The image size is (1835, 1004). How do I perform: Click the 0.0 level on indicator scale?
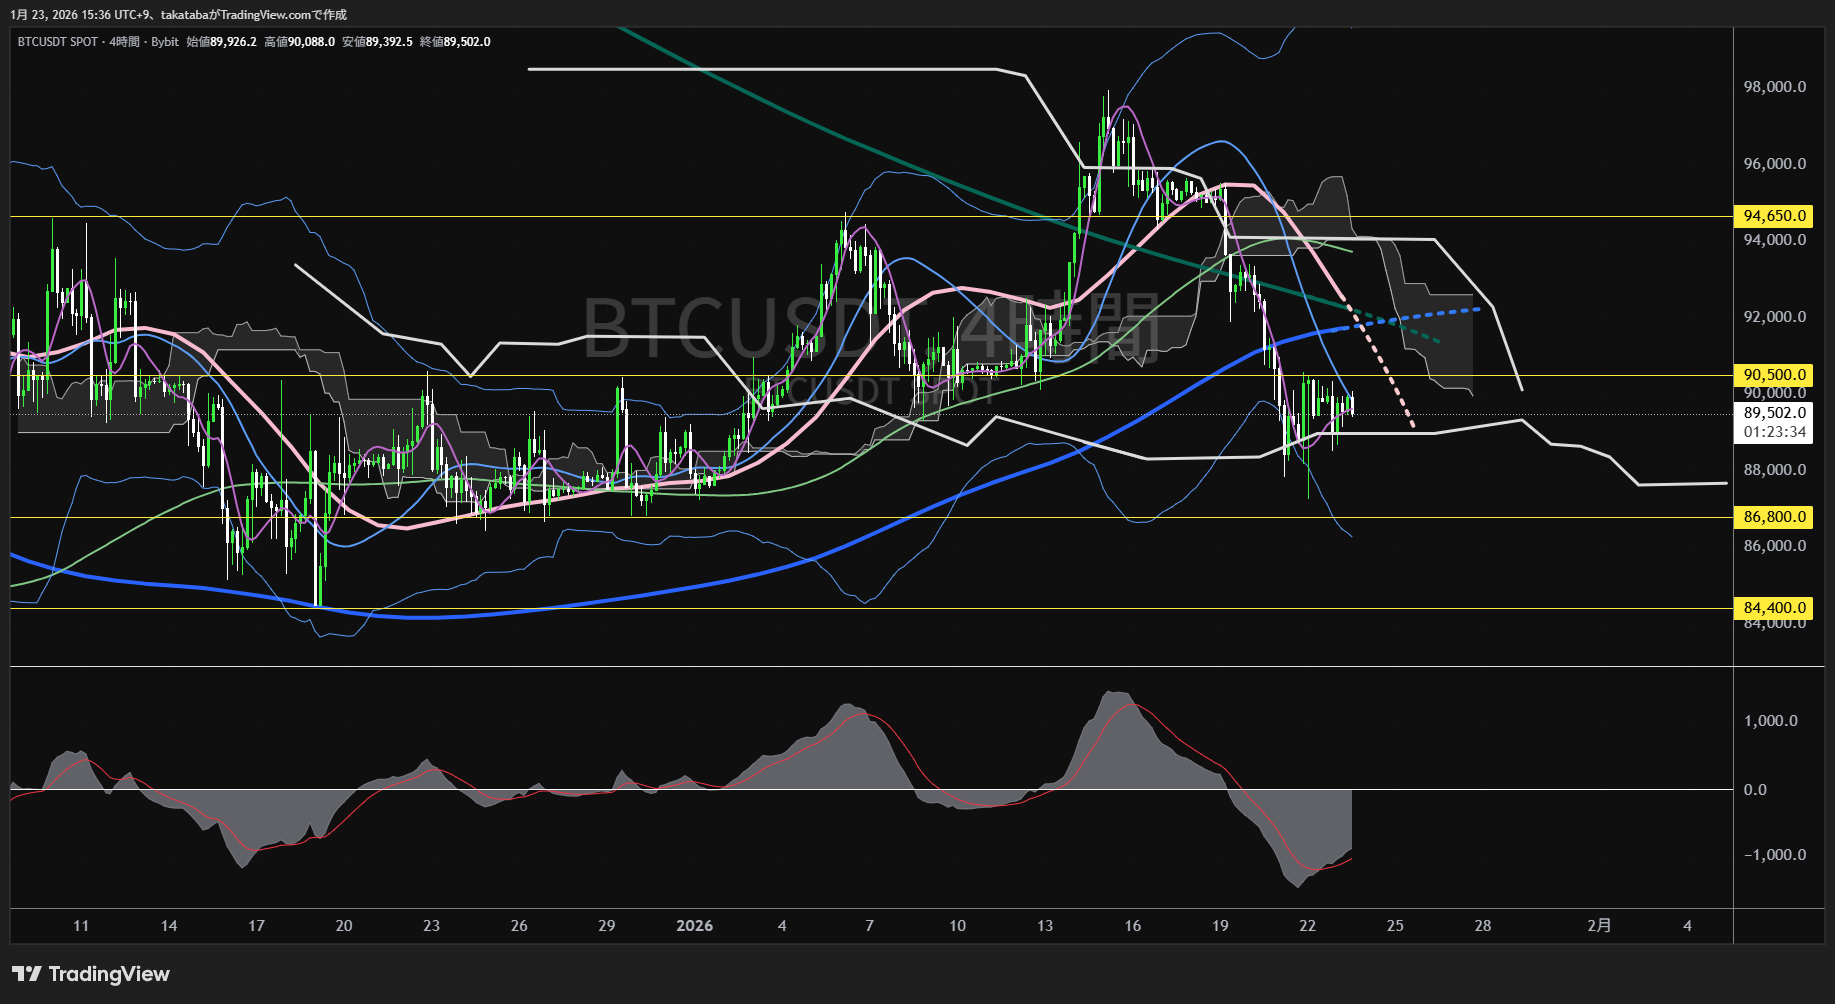coord(1755,790)
